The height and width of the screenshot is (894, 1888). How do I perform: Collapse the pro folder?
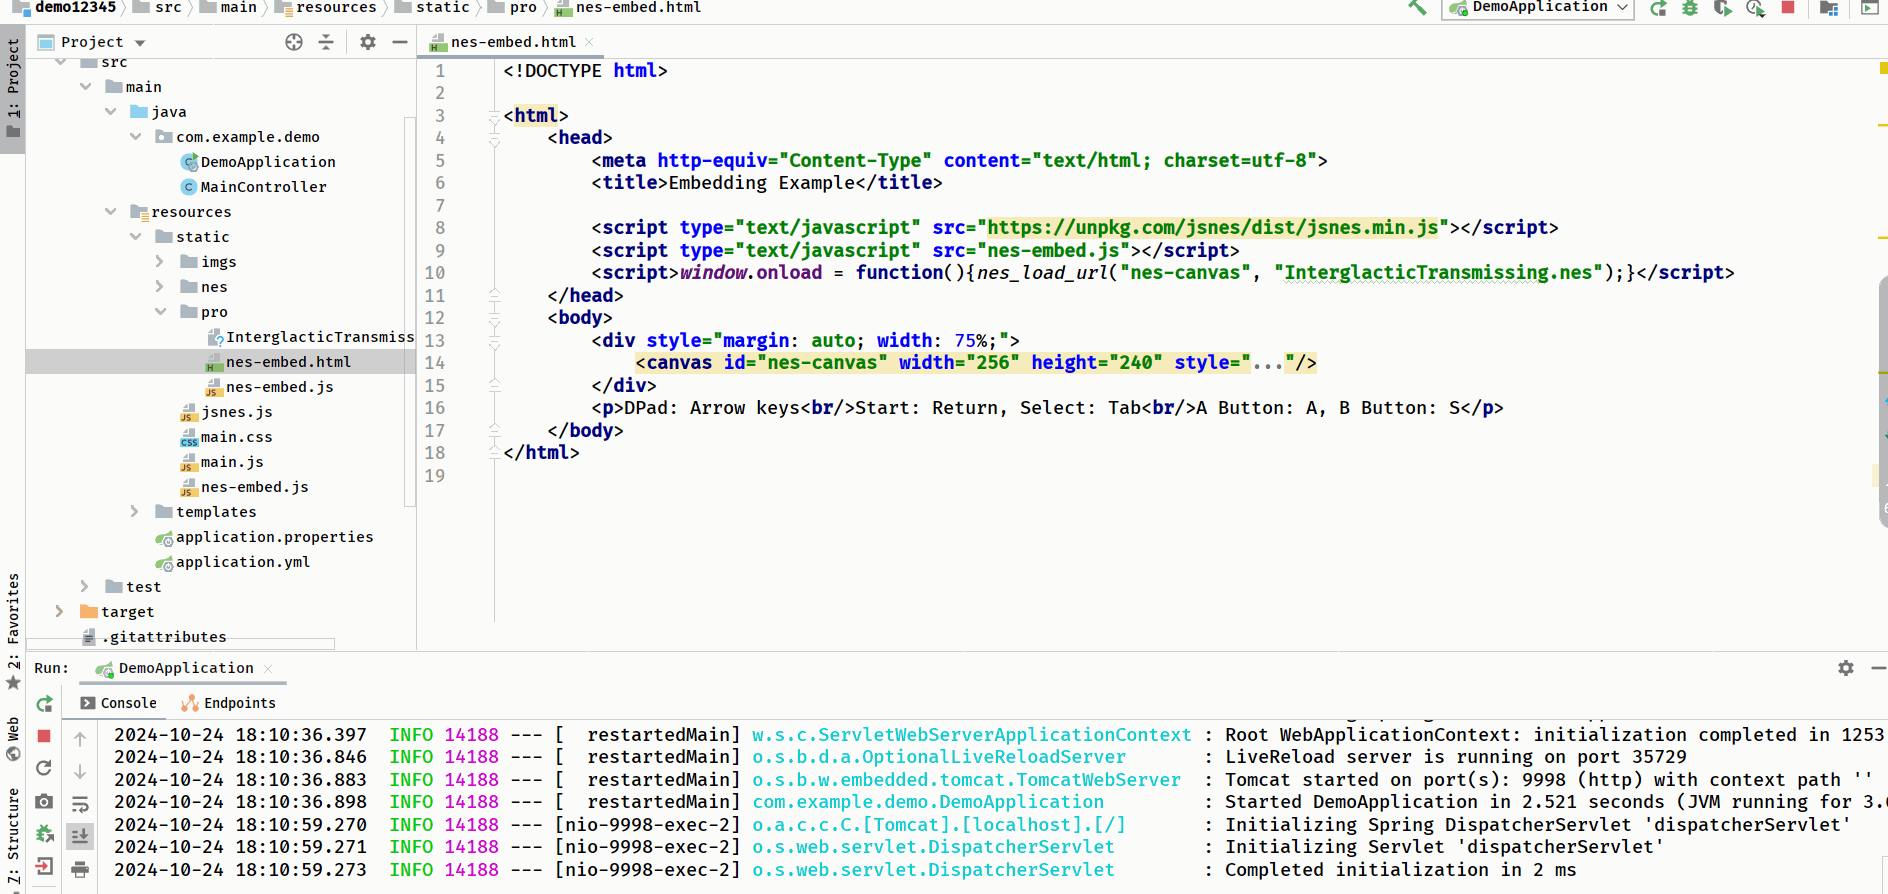click(160, 312)
